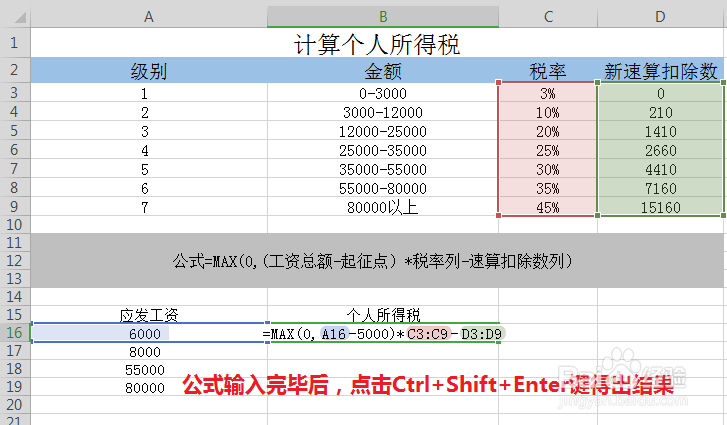Click the 级别 header cell
This screenshot has height=425, width=727.
pyautogui.click(x=149, y=70)
